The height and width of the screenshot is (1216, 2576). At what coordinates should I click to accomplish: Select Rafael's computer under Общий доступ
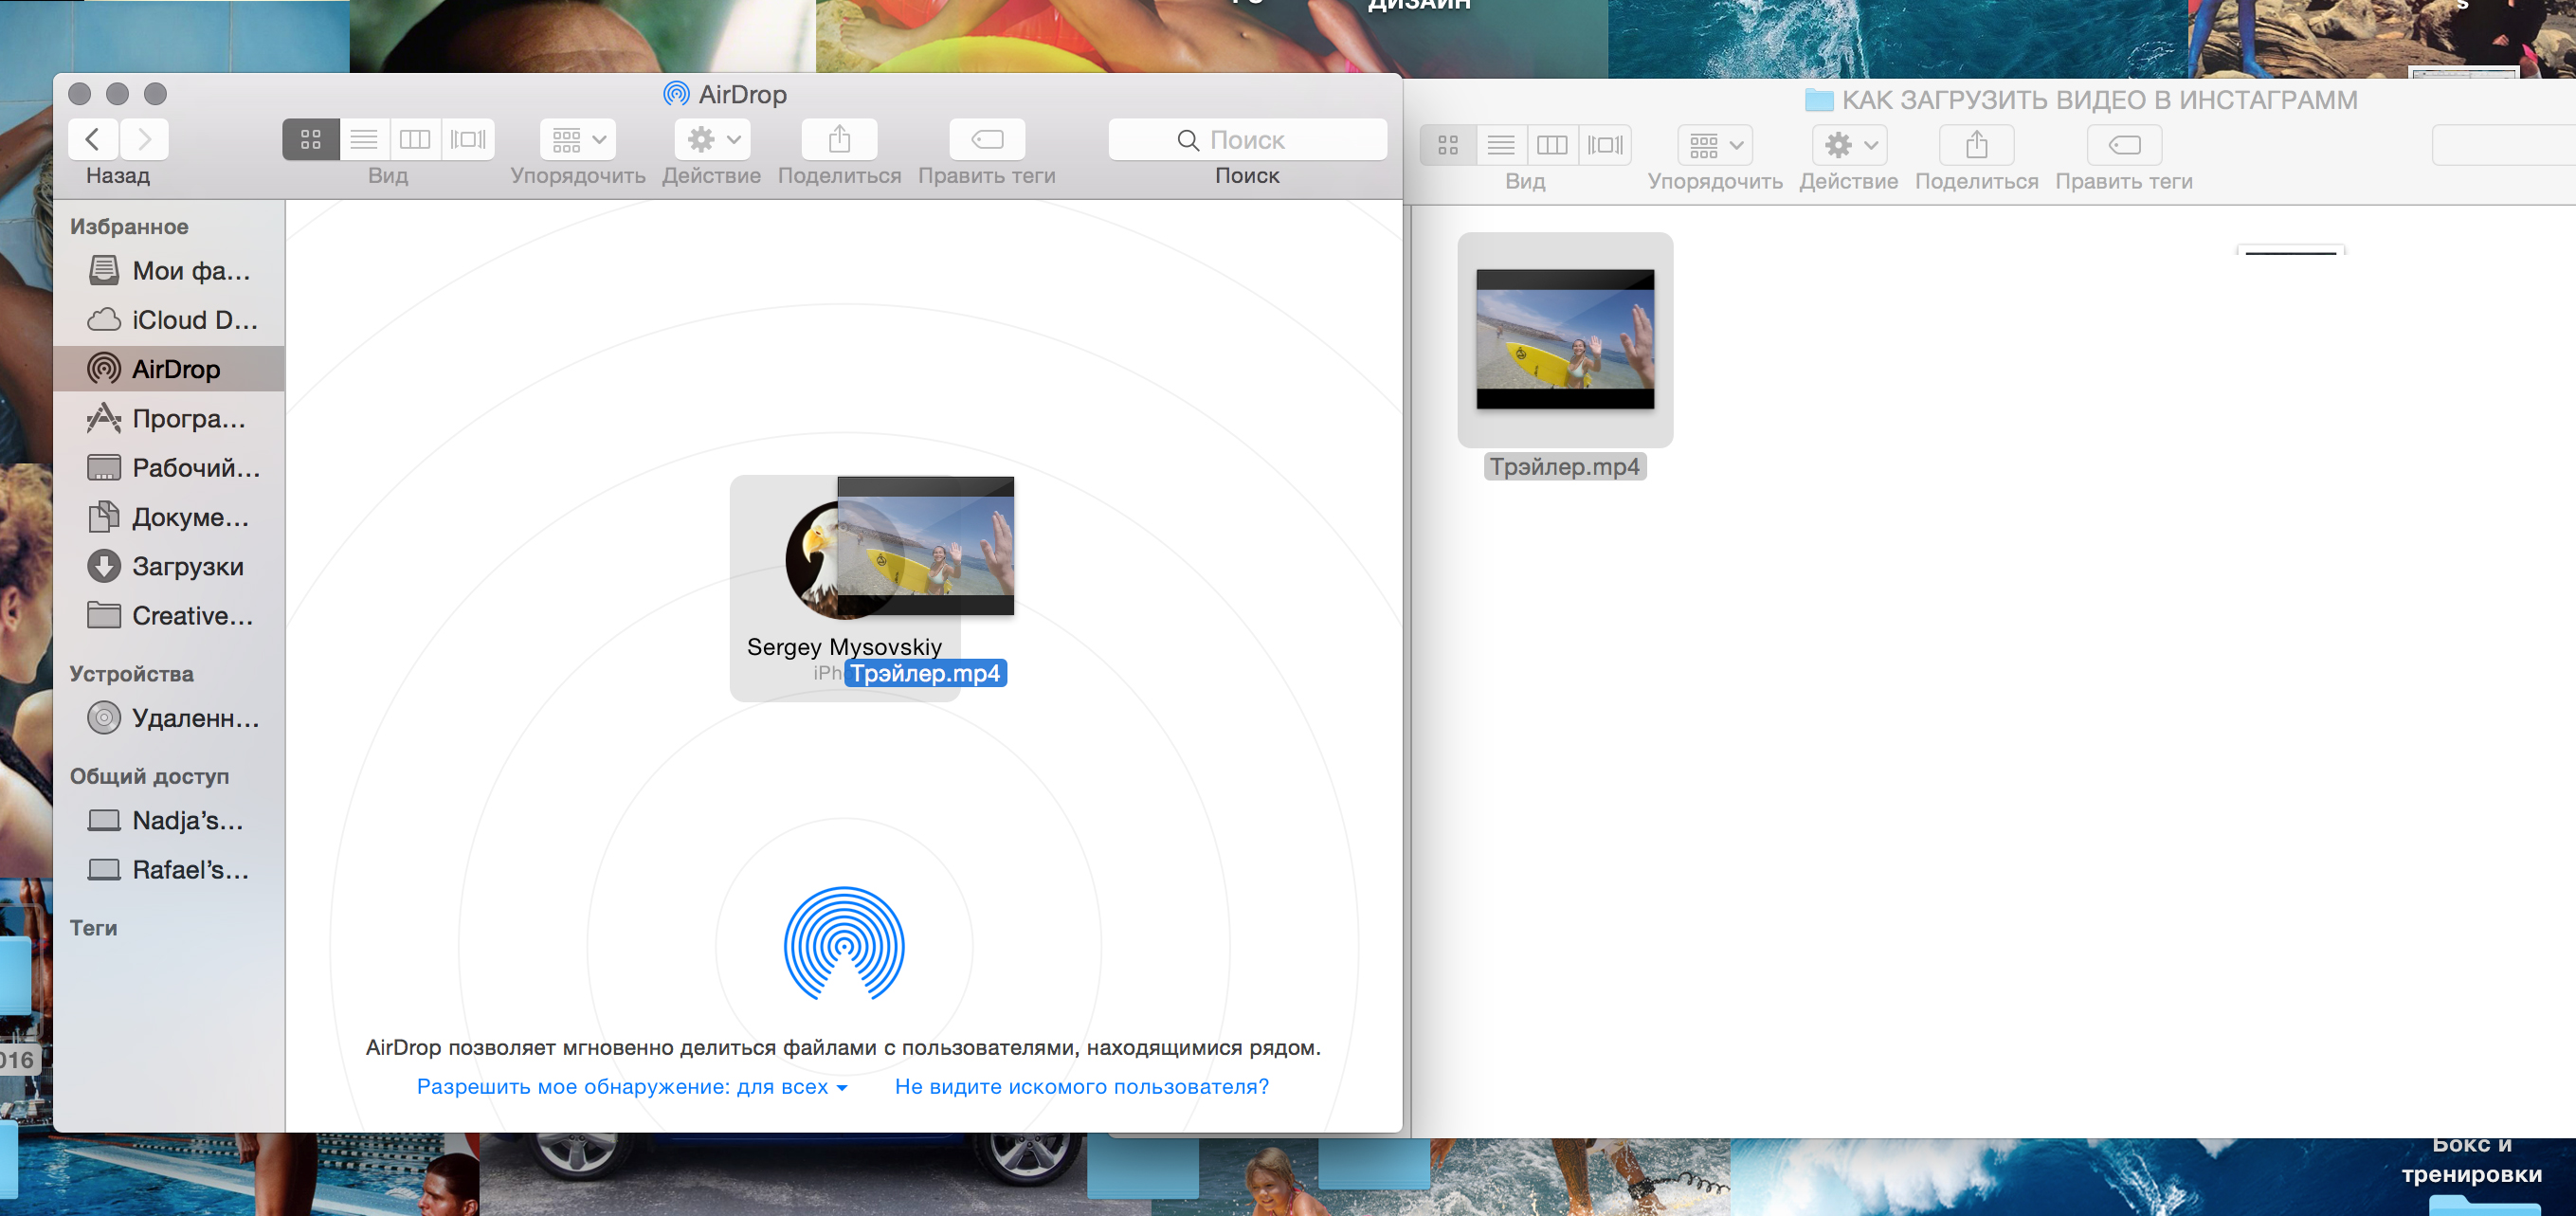(170, 870)
